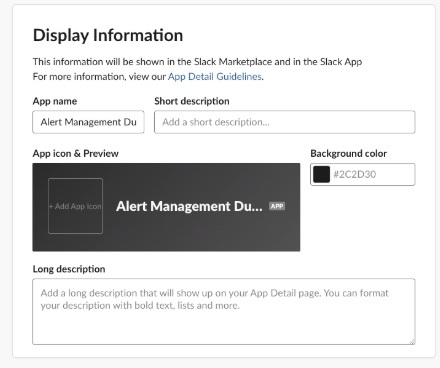This screenshot has height=368, width=440.
Task: Click the Slack Marketplace information sentence
Action: pos(197,62)
